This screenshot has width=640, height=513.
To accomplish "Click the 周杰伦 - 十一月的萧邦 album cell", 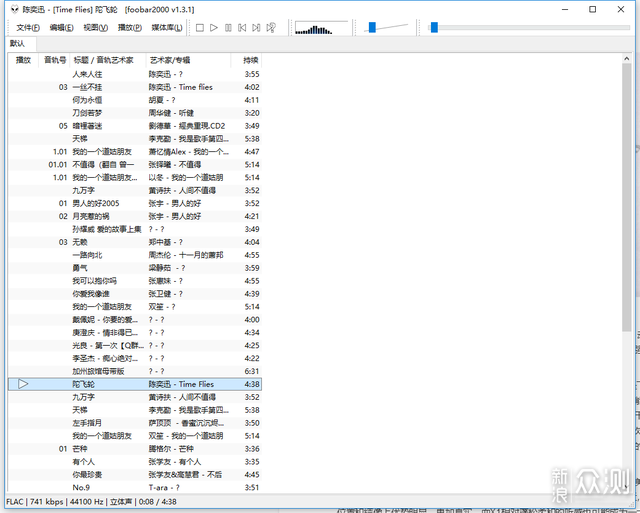I will point(186,255).
